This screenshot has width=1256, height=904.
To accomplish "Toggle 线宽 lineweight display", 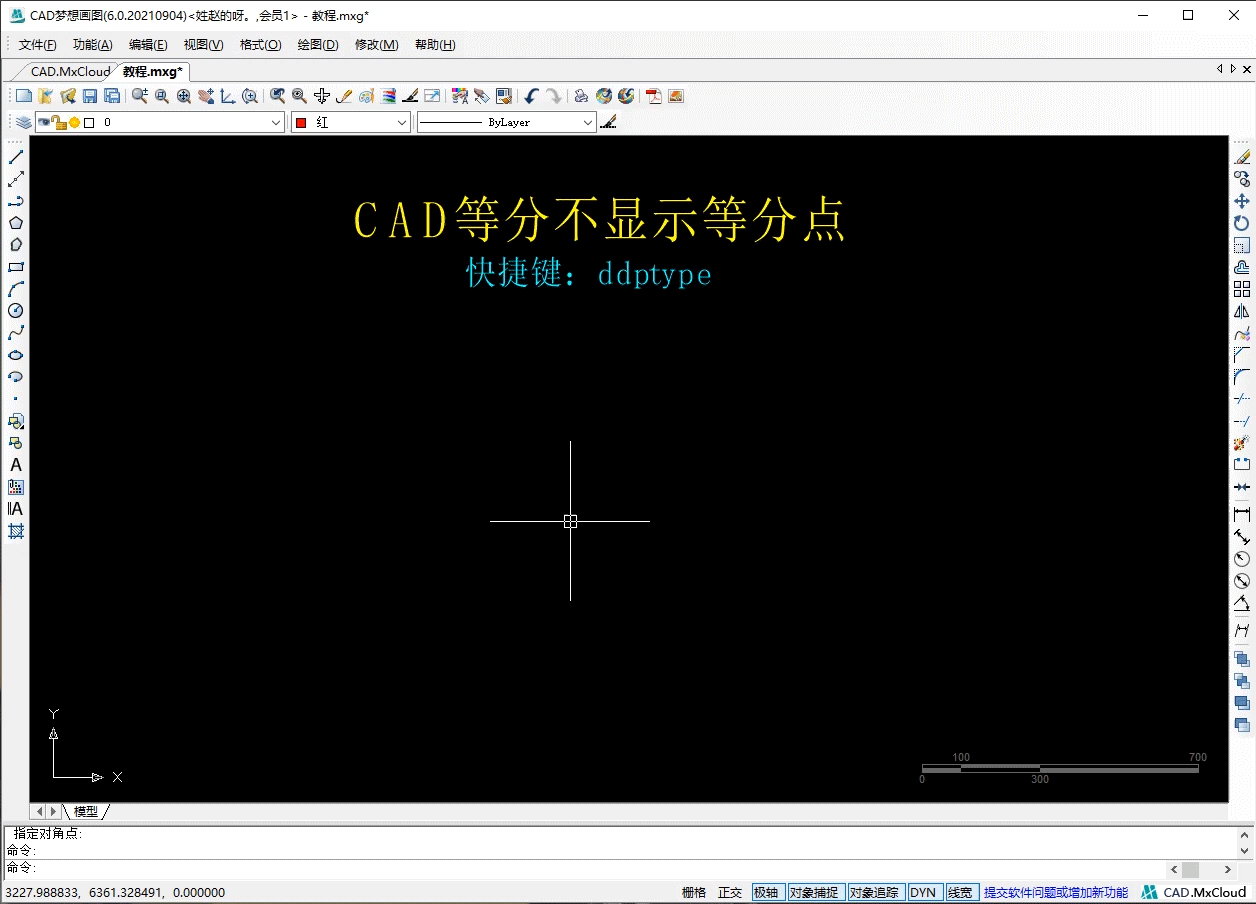I will [961, 891].
